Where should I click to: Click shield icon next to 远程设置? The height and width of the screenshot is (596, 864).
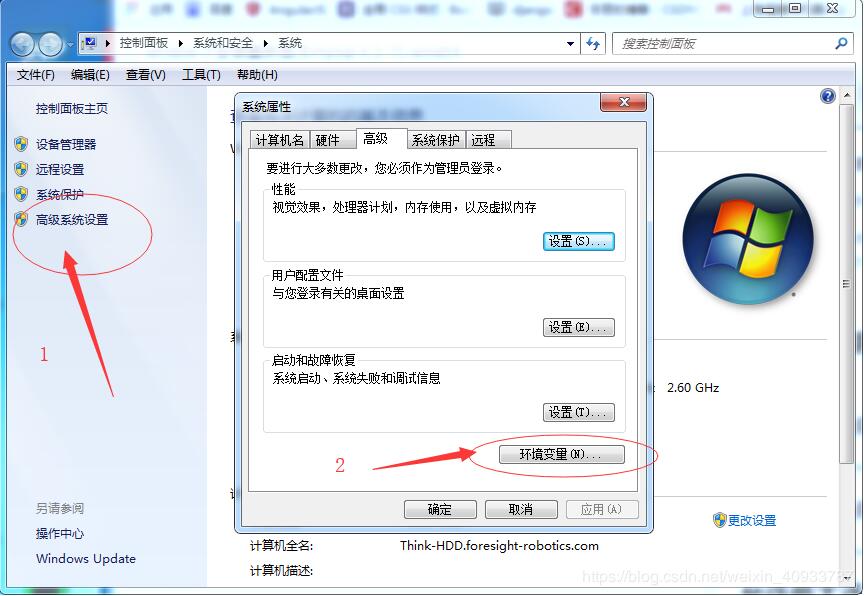coord(21,169)
